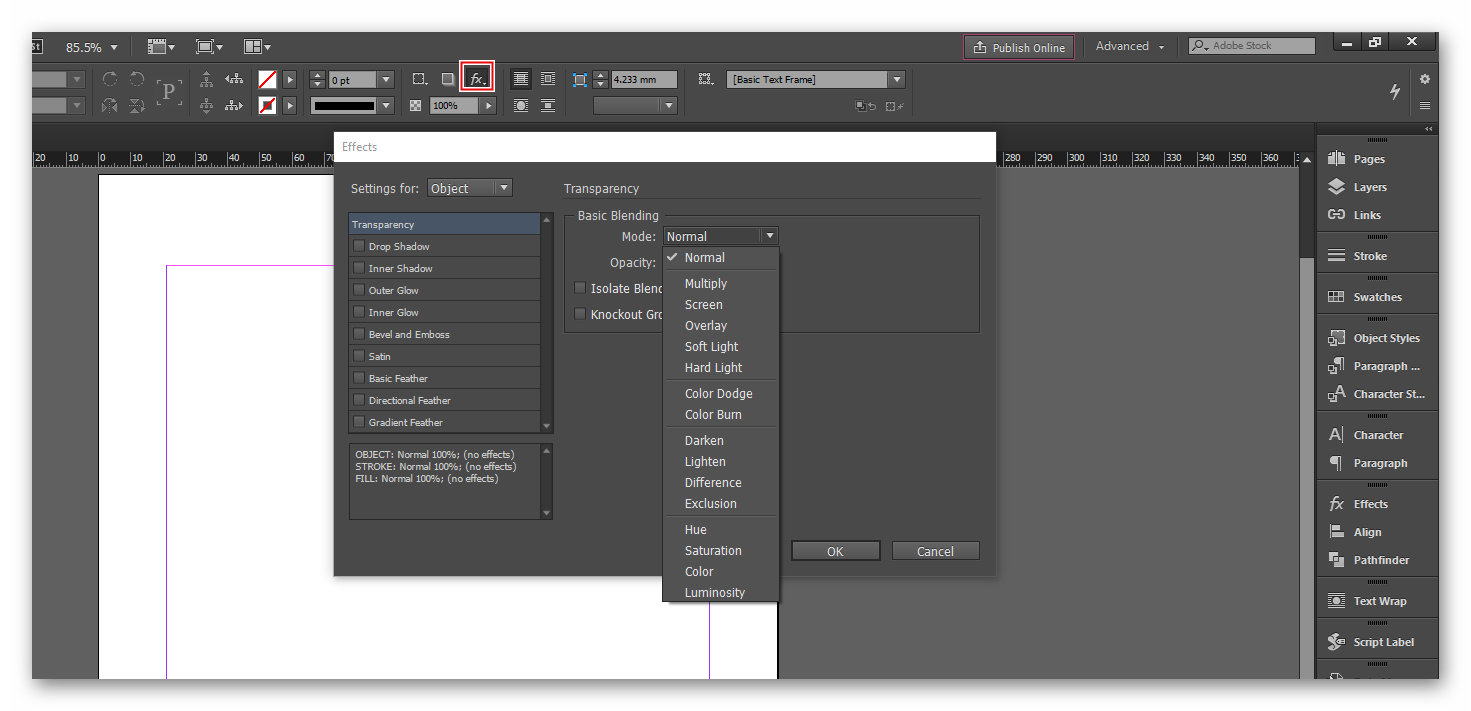Open the Swatches panel icon
Viewport: 1471px width, 711px height.
tap(1336, 297)
